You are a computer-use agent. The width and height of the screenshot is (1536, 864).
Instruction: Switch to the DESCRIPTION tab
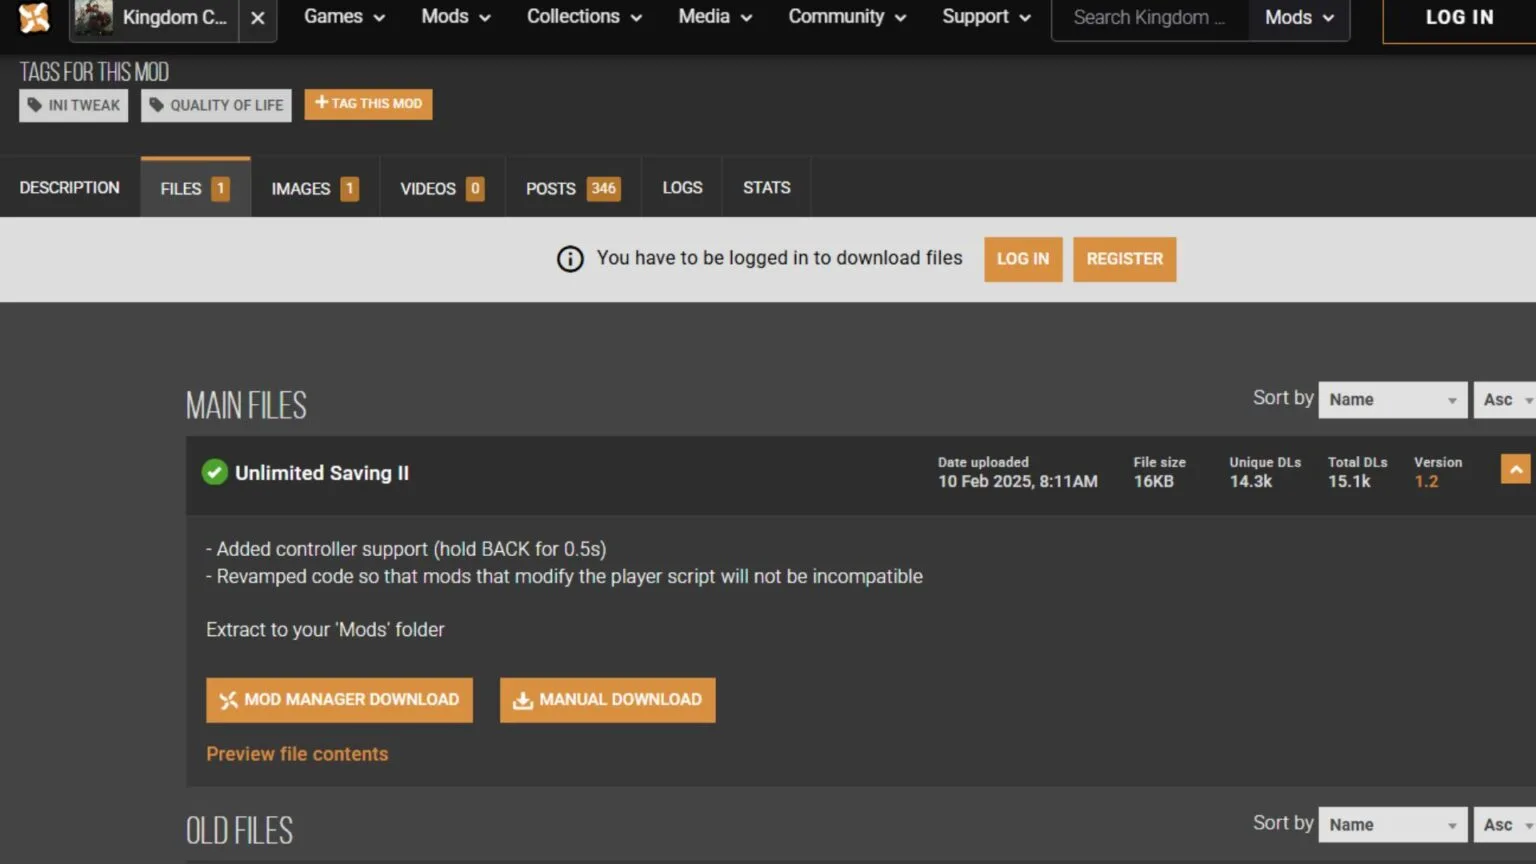coord(69,188)
